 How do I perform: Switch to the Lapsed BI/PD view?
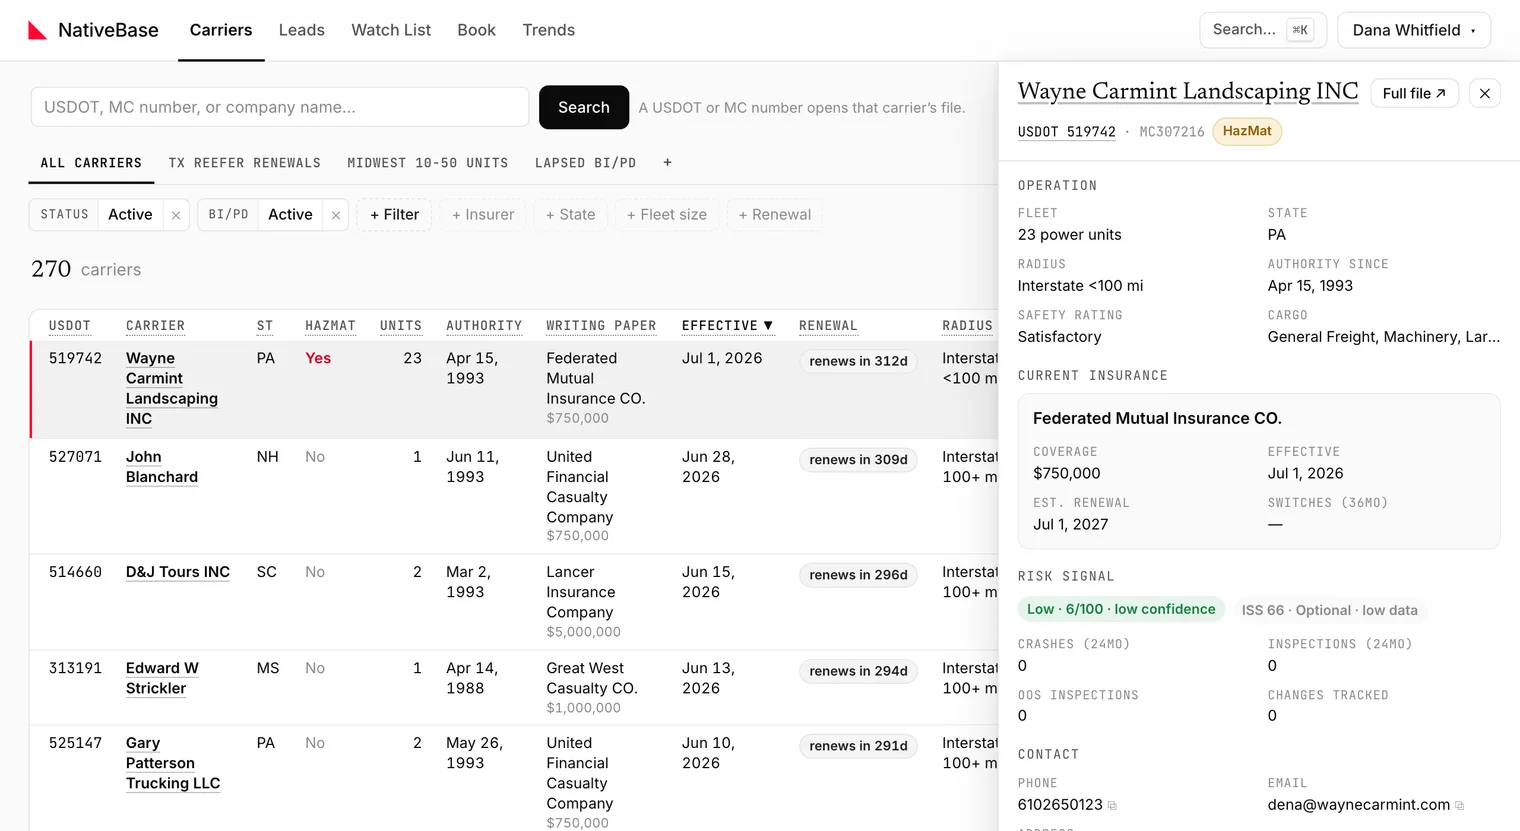point(585,163)
